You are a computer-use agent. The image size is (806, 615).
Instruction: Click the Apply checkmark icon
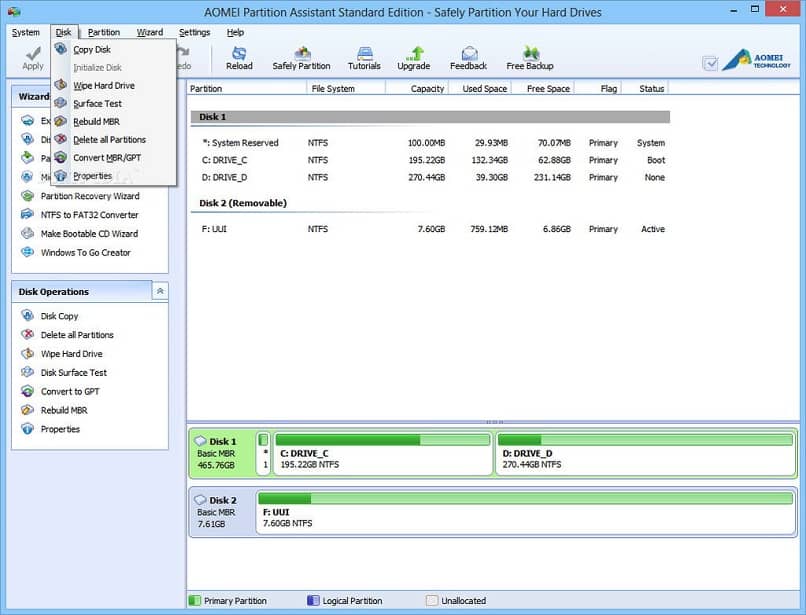[33, 57]
